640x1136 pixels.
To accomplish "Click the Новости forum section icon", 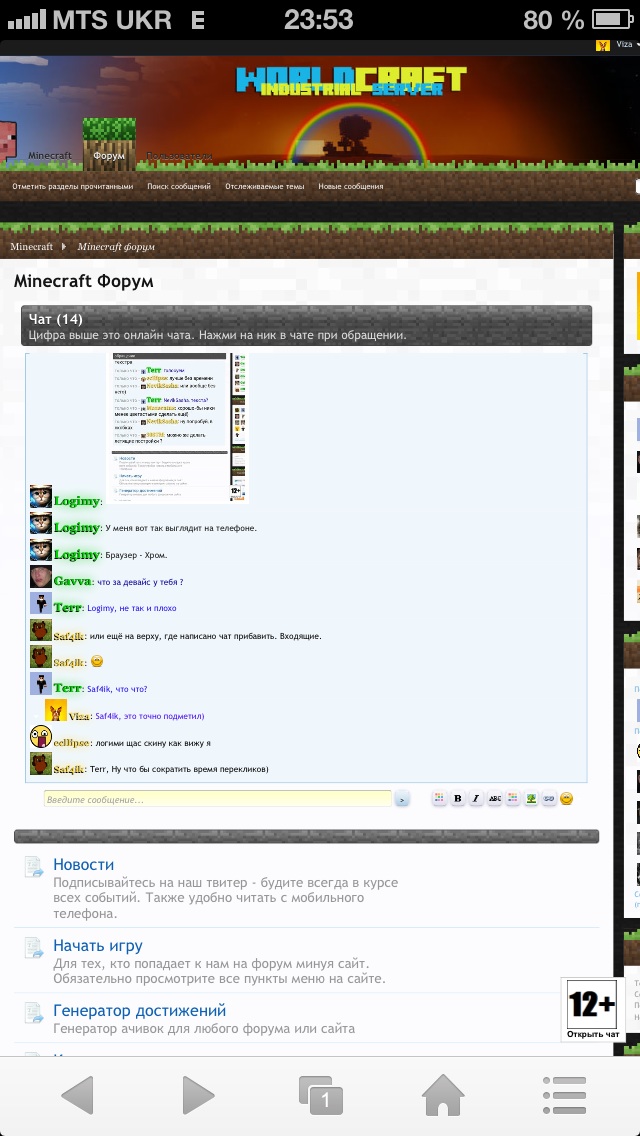I will tap(34, 867).
